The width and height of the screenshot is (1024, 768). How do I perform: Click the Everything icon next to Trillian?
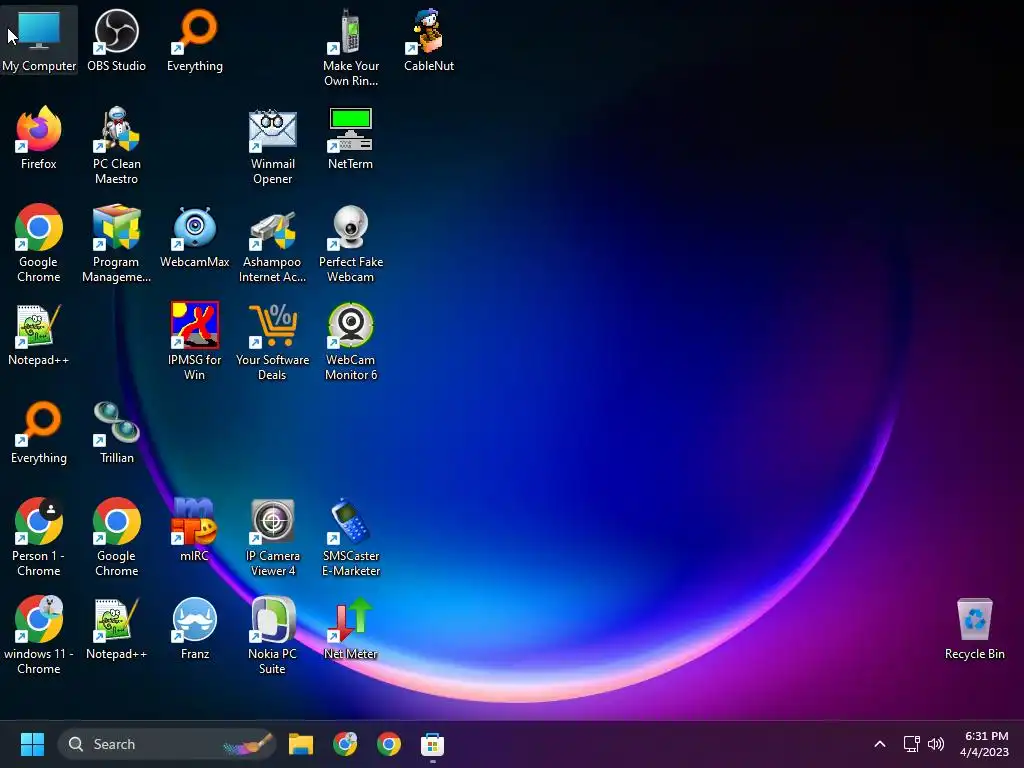[39, 432]
